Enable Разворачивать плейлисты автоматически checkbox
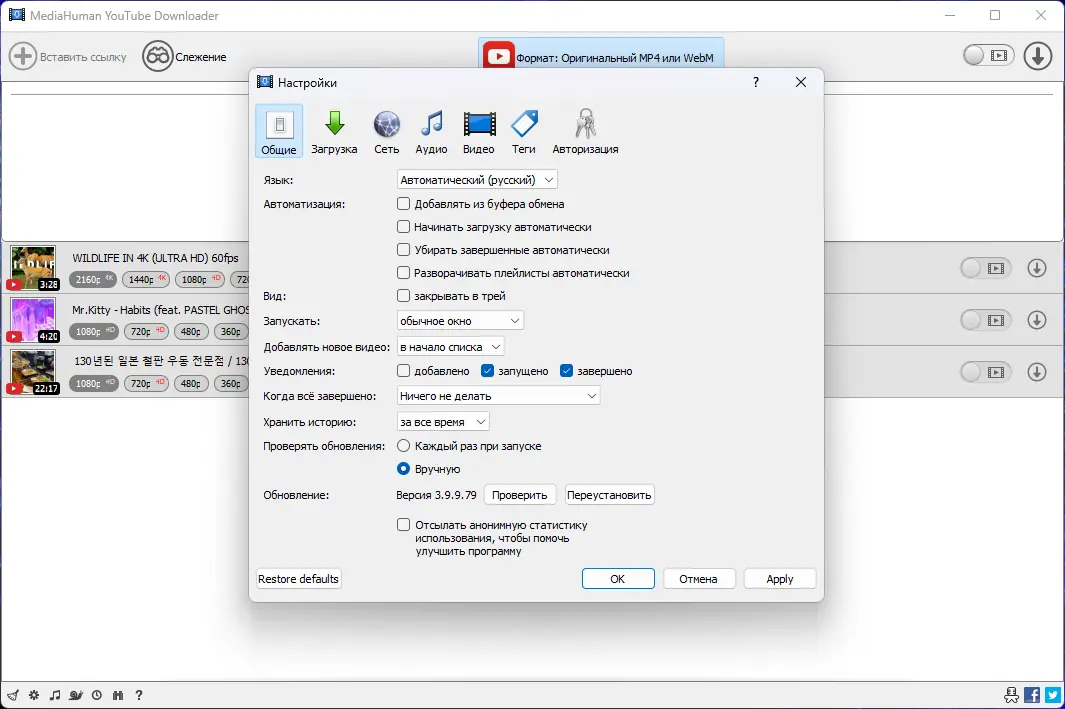The width and height of the screenshot is (1065, 709). (403, 273)
